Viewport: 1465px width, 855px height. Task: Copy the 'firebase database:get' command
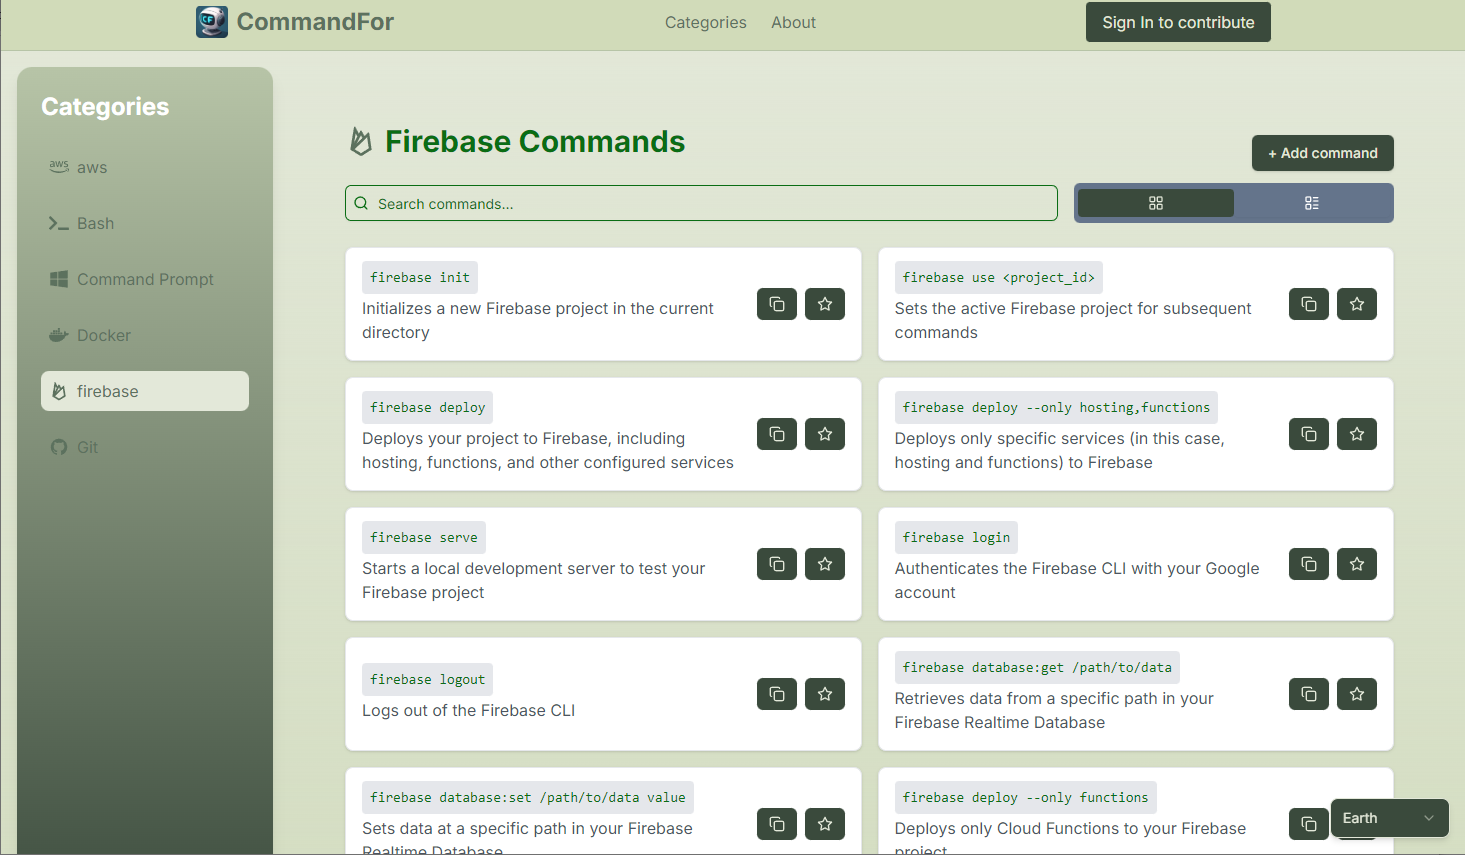pyautogui.click(x=1309, y=694)
